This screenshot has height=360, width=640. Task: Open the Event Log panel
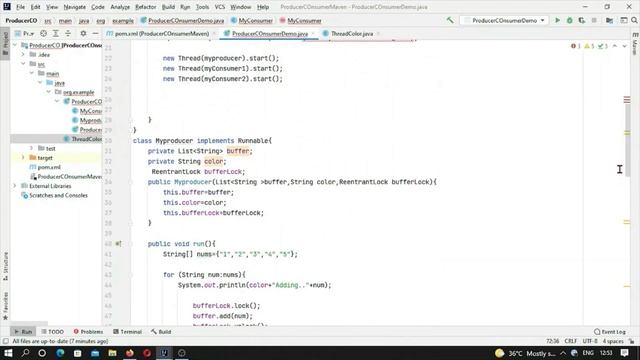609,332
